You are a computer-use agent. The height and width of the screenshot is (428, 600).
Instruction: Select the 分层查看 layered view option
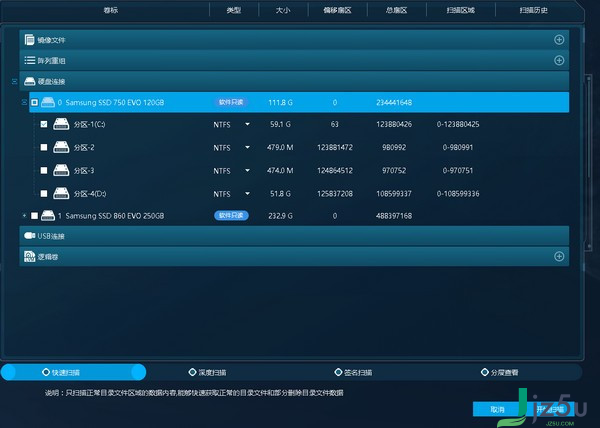pyautogui.click(x=500, y=372)
